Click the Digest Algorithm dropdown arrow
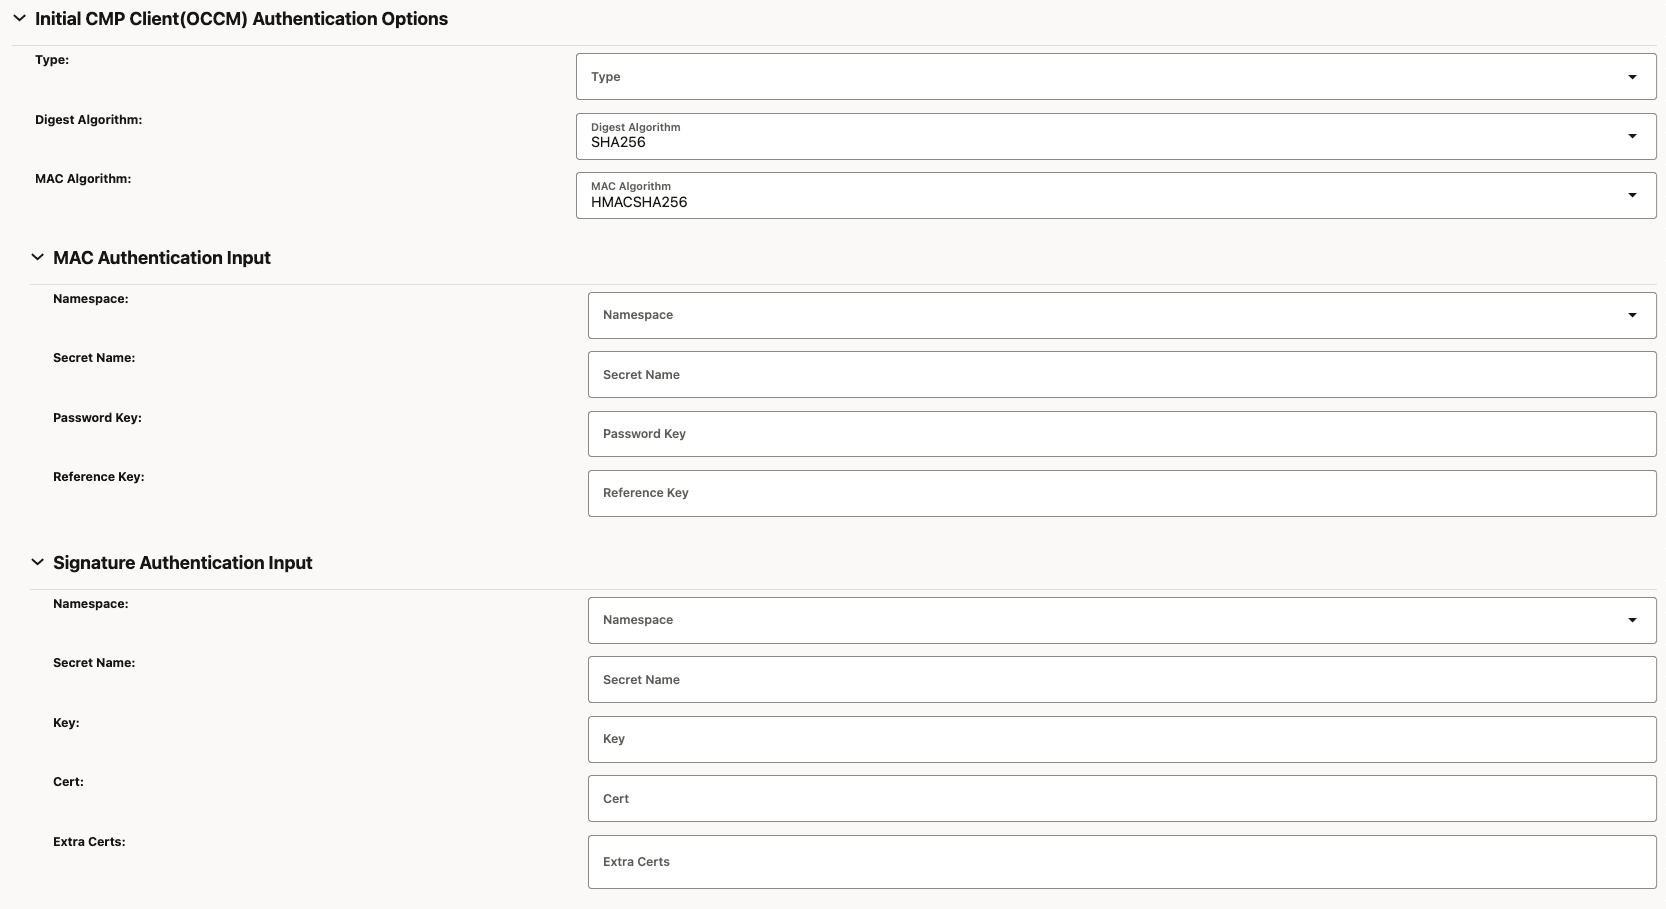This screenshot has width=1666, height=909. 1633,136
